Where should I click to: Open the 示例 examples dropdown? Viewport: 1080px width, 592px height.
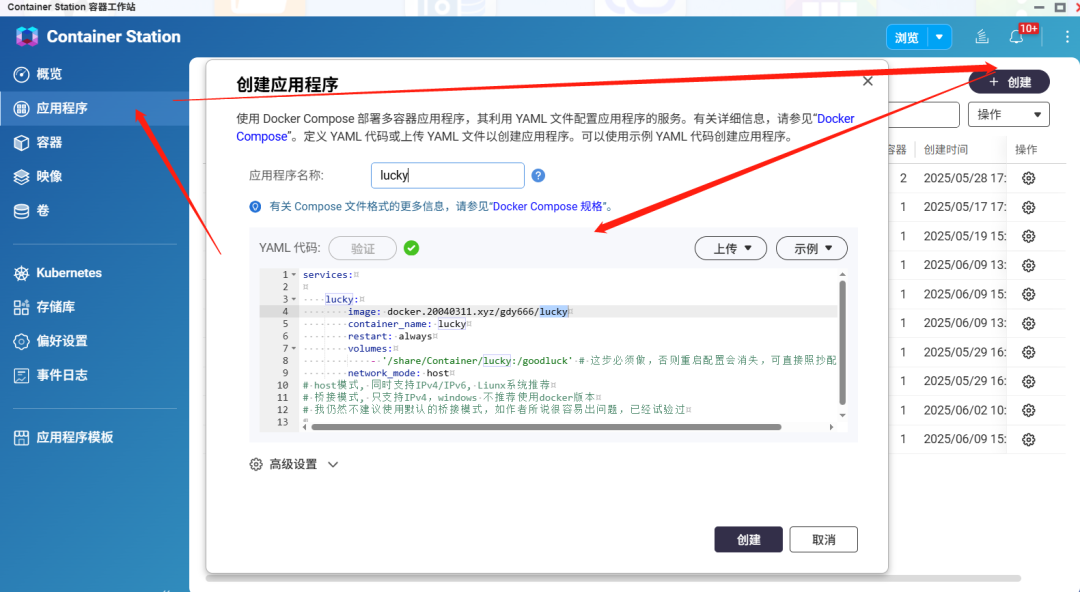coord(811,248)
